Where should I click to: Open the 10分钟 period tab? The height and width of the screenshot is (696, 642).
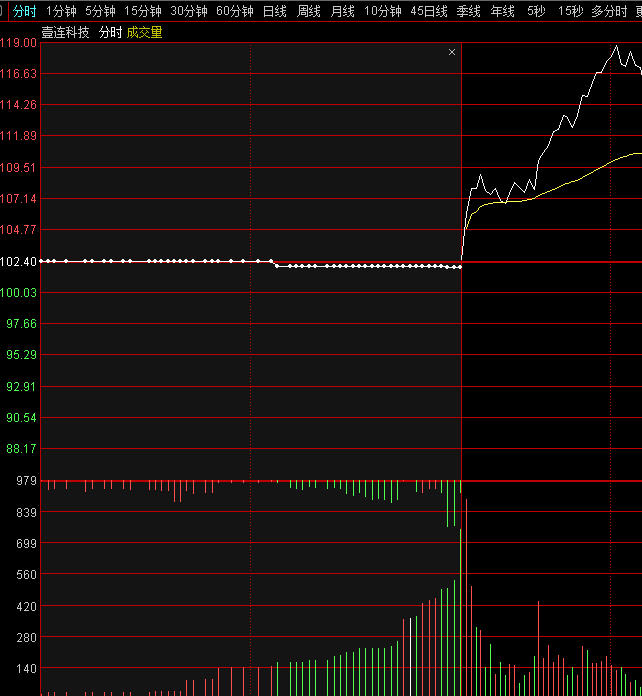tap(383, 11)
